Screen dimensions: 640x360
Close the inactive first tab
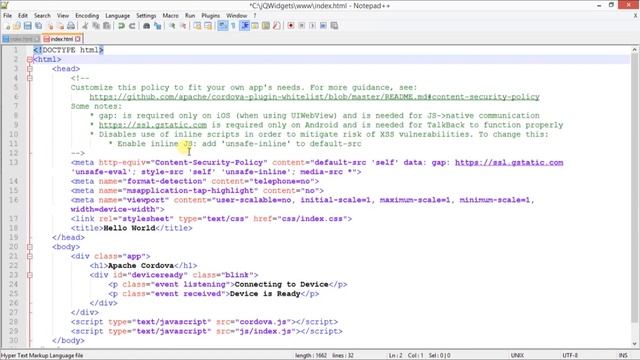tap(37, 39)
